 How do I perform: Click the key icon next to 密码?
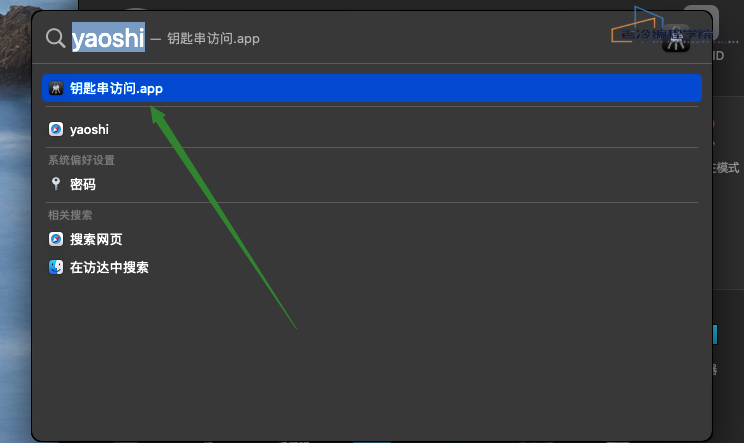click(56, 184)
